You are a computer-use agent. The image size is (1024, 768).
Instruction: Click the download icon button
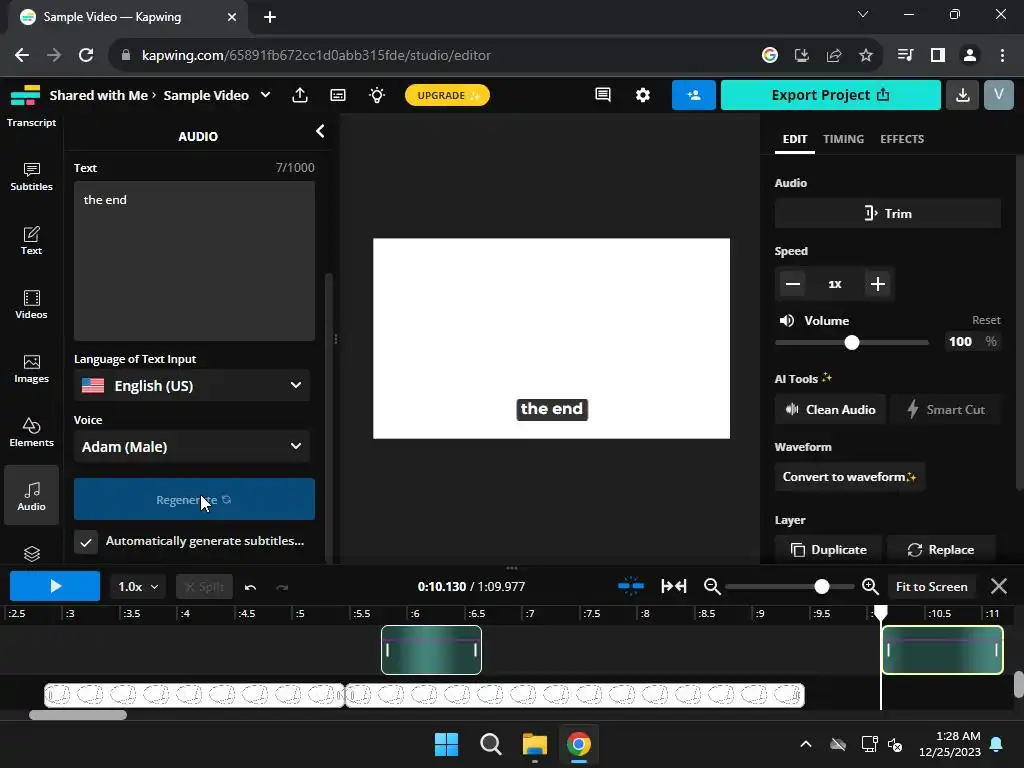[963, 95]
